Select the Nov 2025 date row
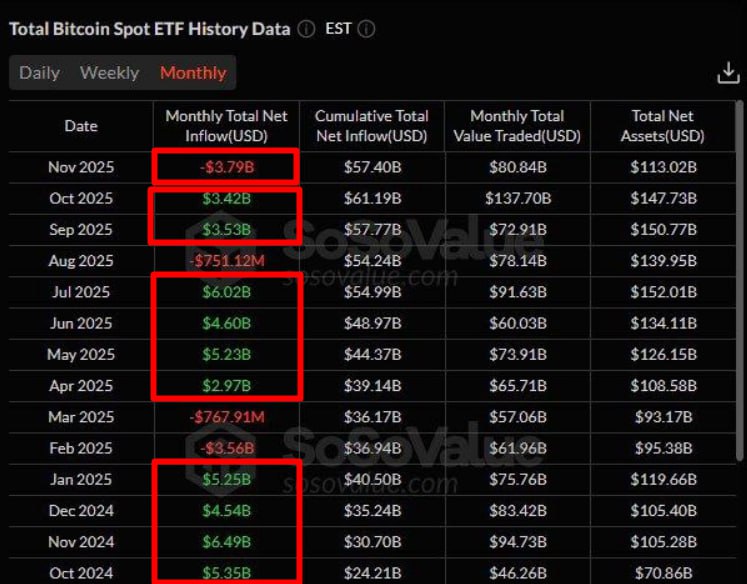This screenshot has height=584, width=747. [81, 167]
